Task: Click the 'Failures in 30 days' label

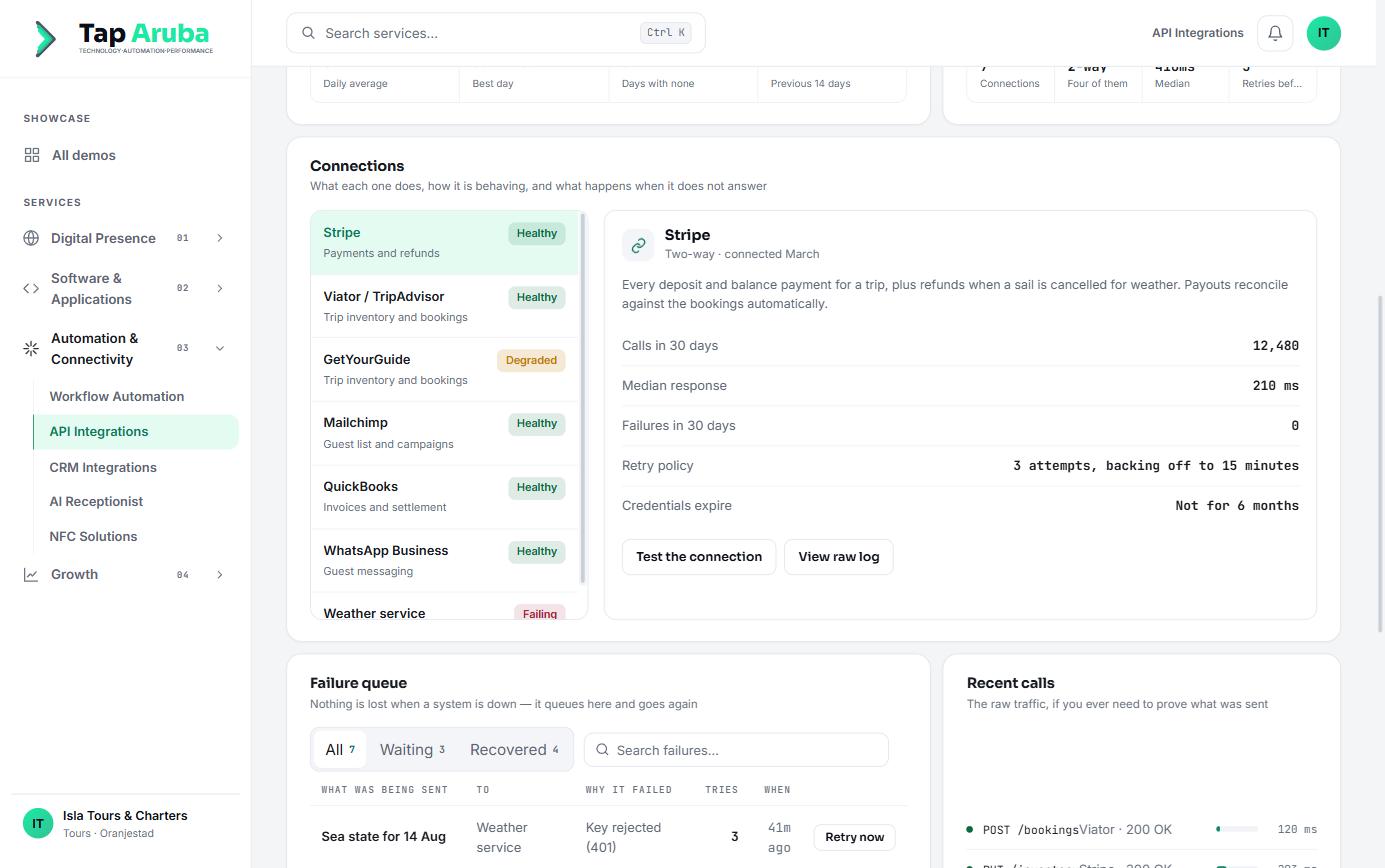Action: (x=679, y=426)
